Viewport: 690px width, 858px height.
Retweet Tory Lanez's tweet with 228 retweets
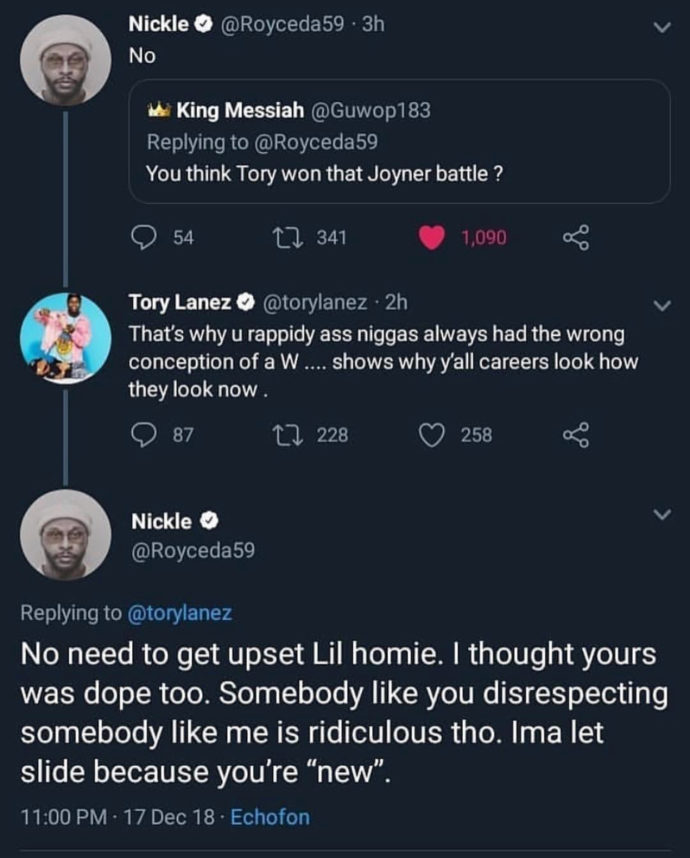(x=287, y=435)
